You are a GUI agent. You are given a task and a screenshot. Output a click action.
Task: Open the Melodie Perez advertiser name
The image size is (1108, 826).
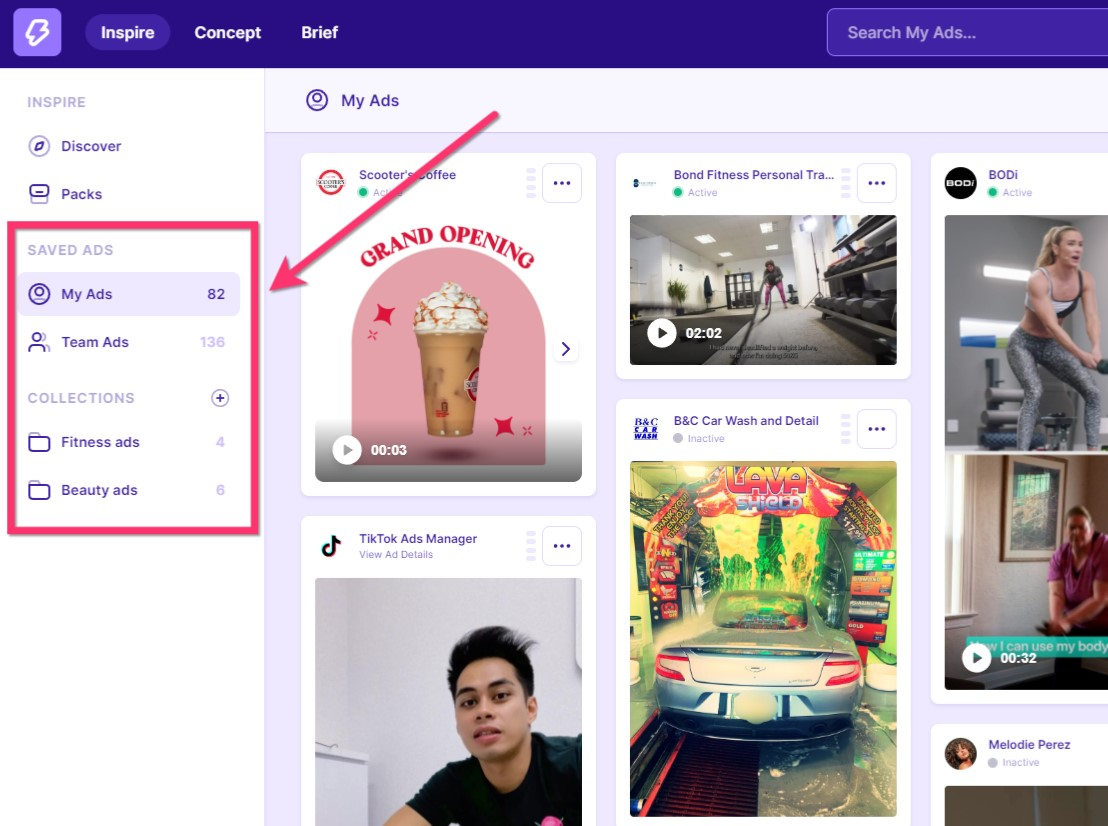point(1029,745)
